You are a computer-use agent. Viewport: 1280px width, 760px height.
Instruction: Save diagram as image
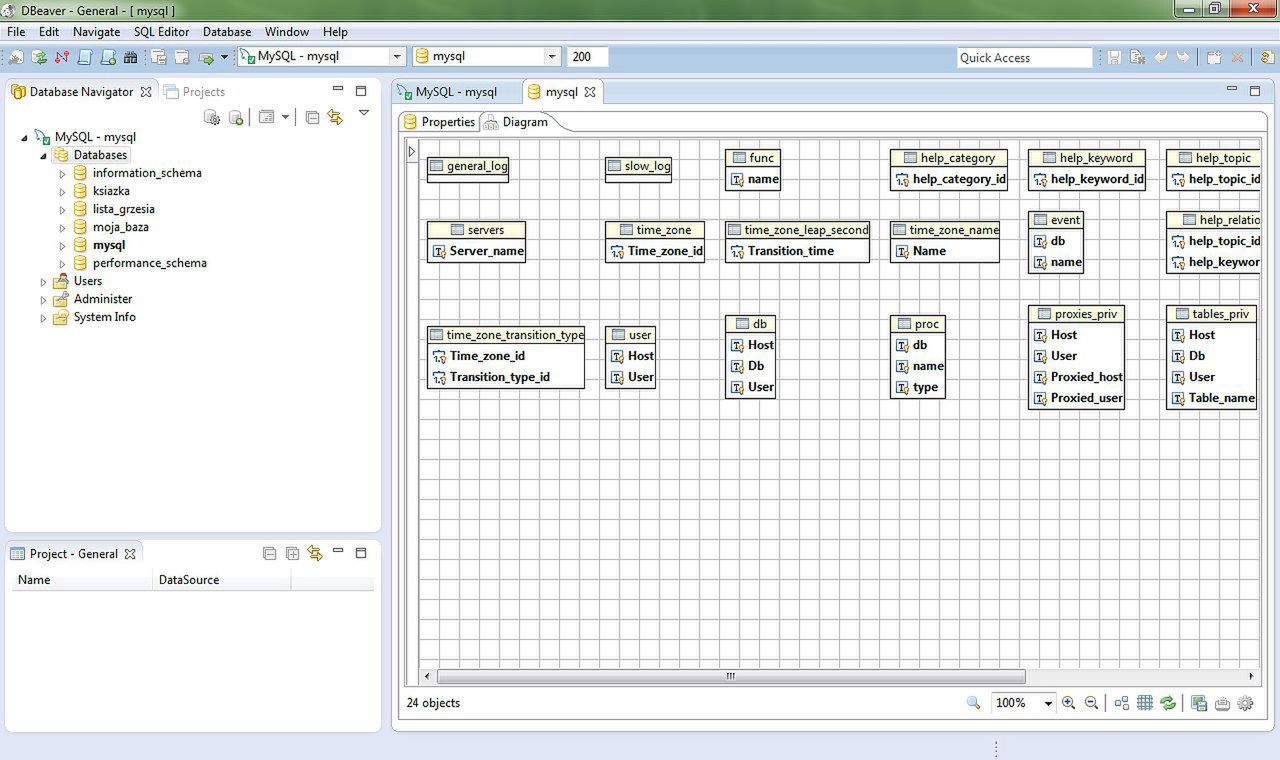1199,703
